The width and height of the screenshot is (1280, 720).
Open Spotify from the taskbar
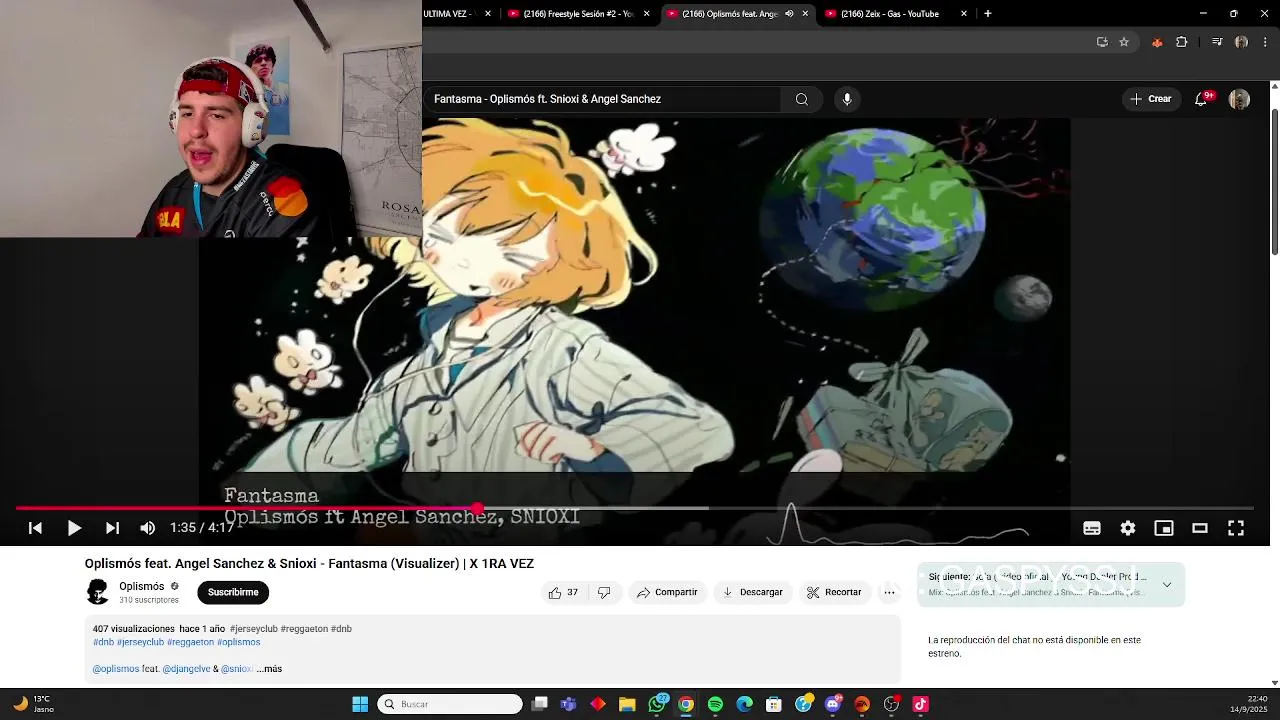(x=715, y=704)
